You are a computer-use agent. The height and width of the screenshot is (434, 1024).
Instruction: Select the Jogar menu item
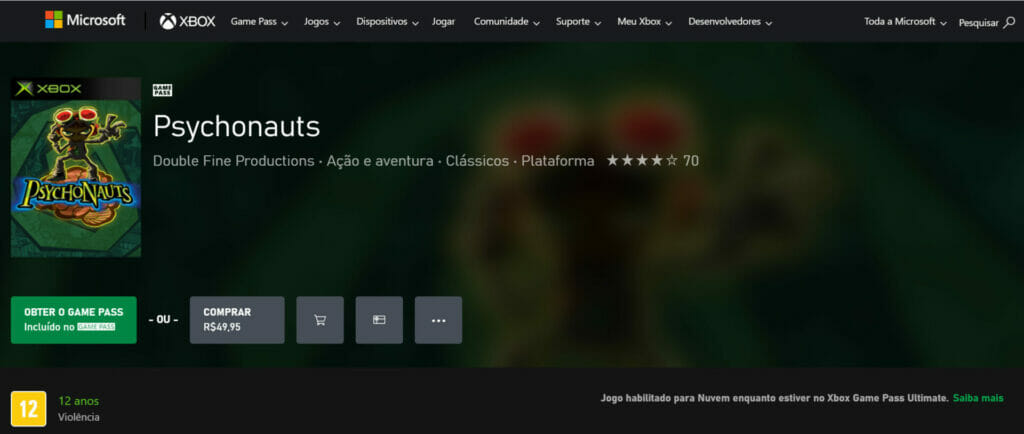pos(443,21)
